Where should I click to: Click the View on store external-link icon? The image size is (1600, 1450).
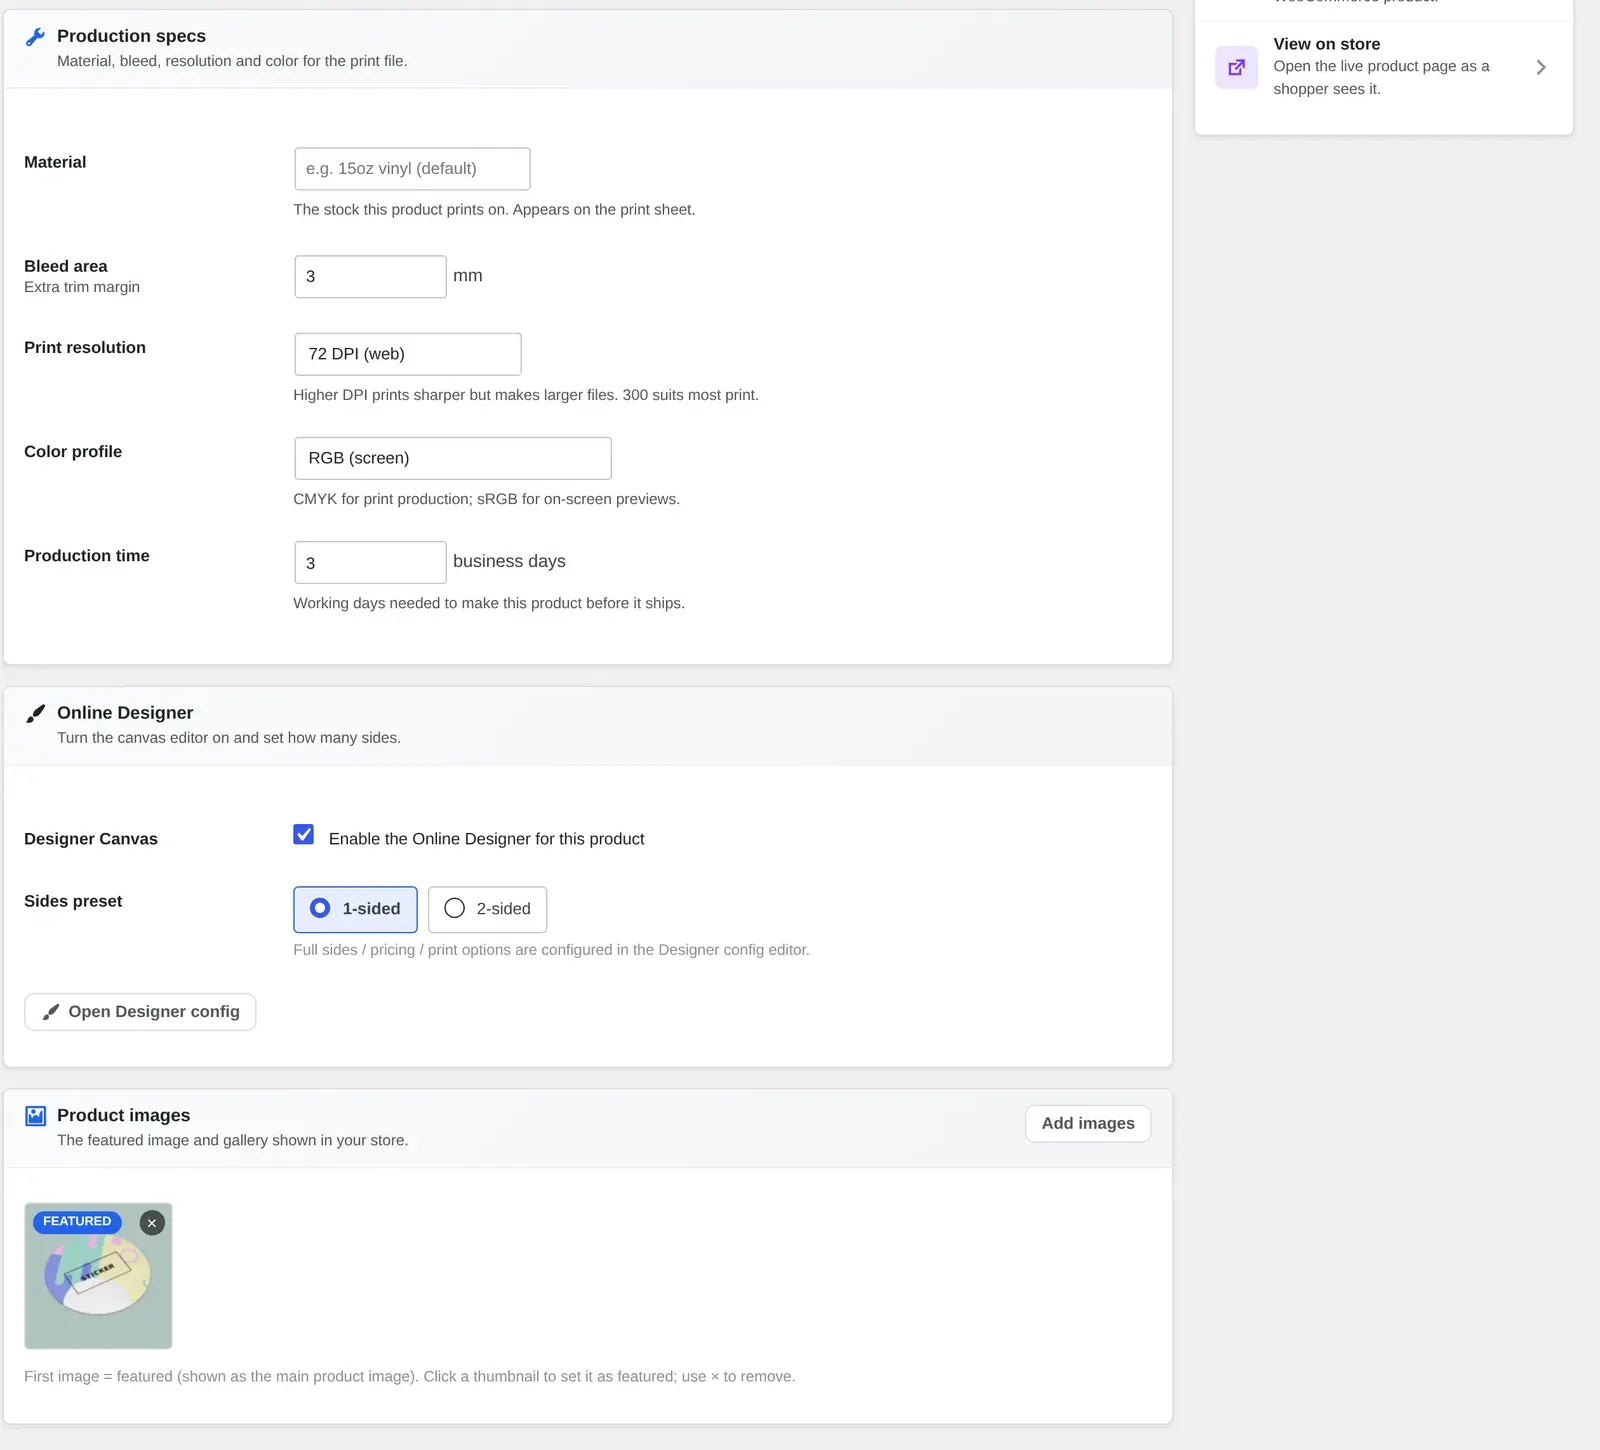(x=1237, y=67)
